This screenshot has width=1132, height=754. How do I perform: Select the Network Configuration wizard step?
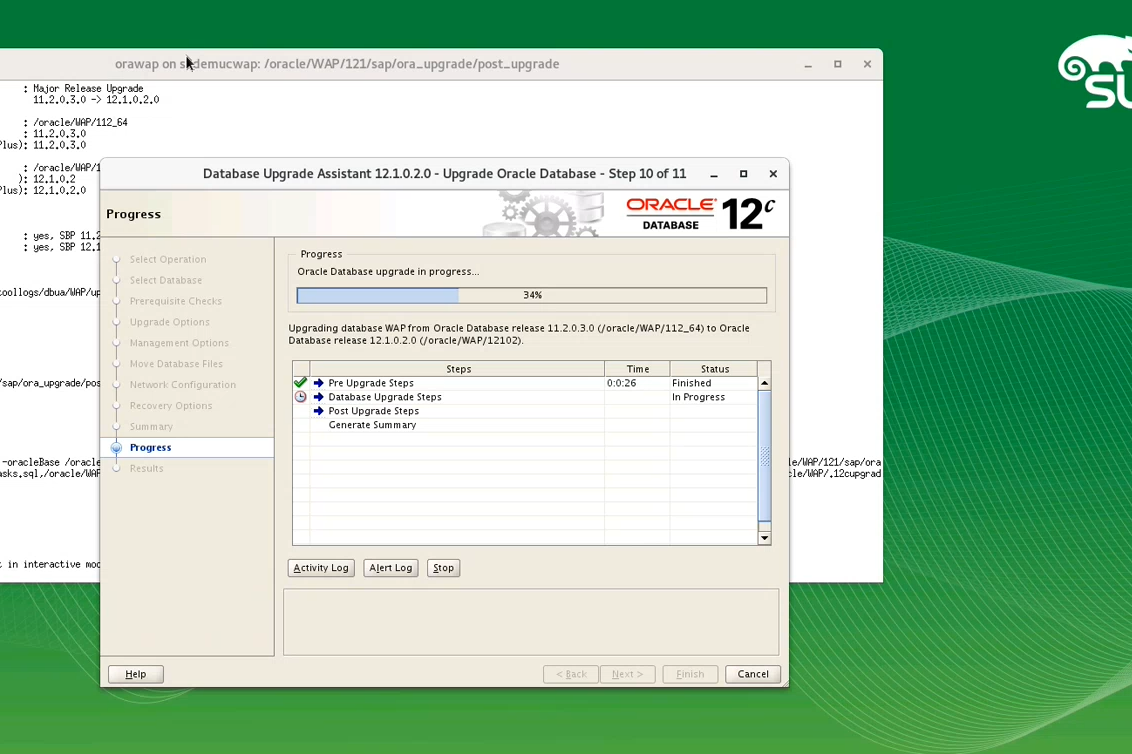pos(183,385)
